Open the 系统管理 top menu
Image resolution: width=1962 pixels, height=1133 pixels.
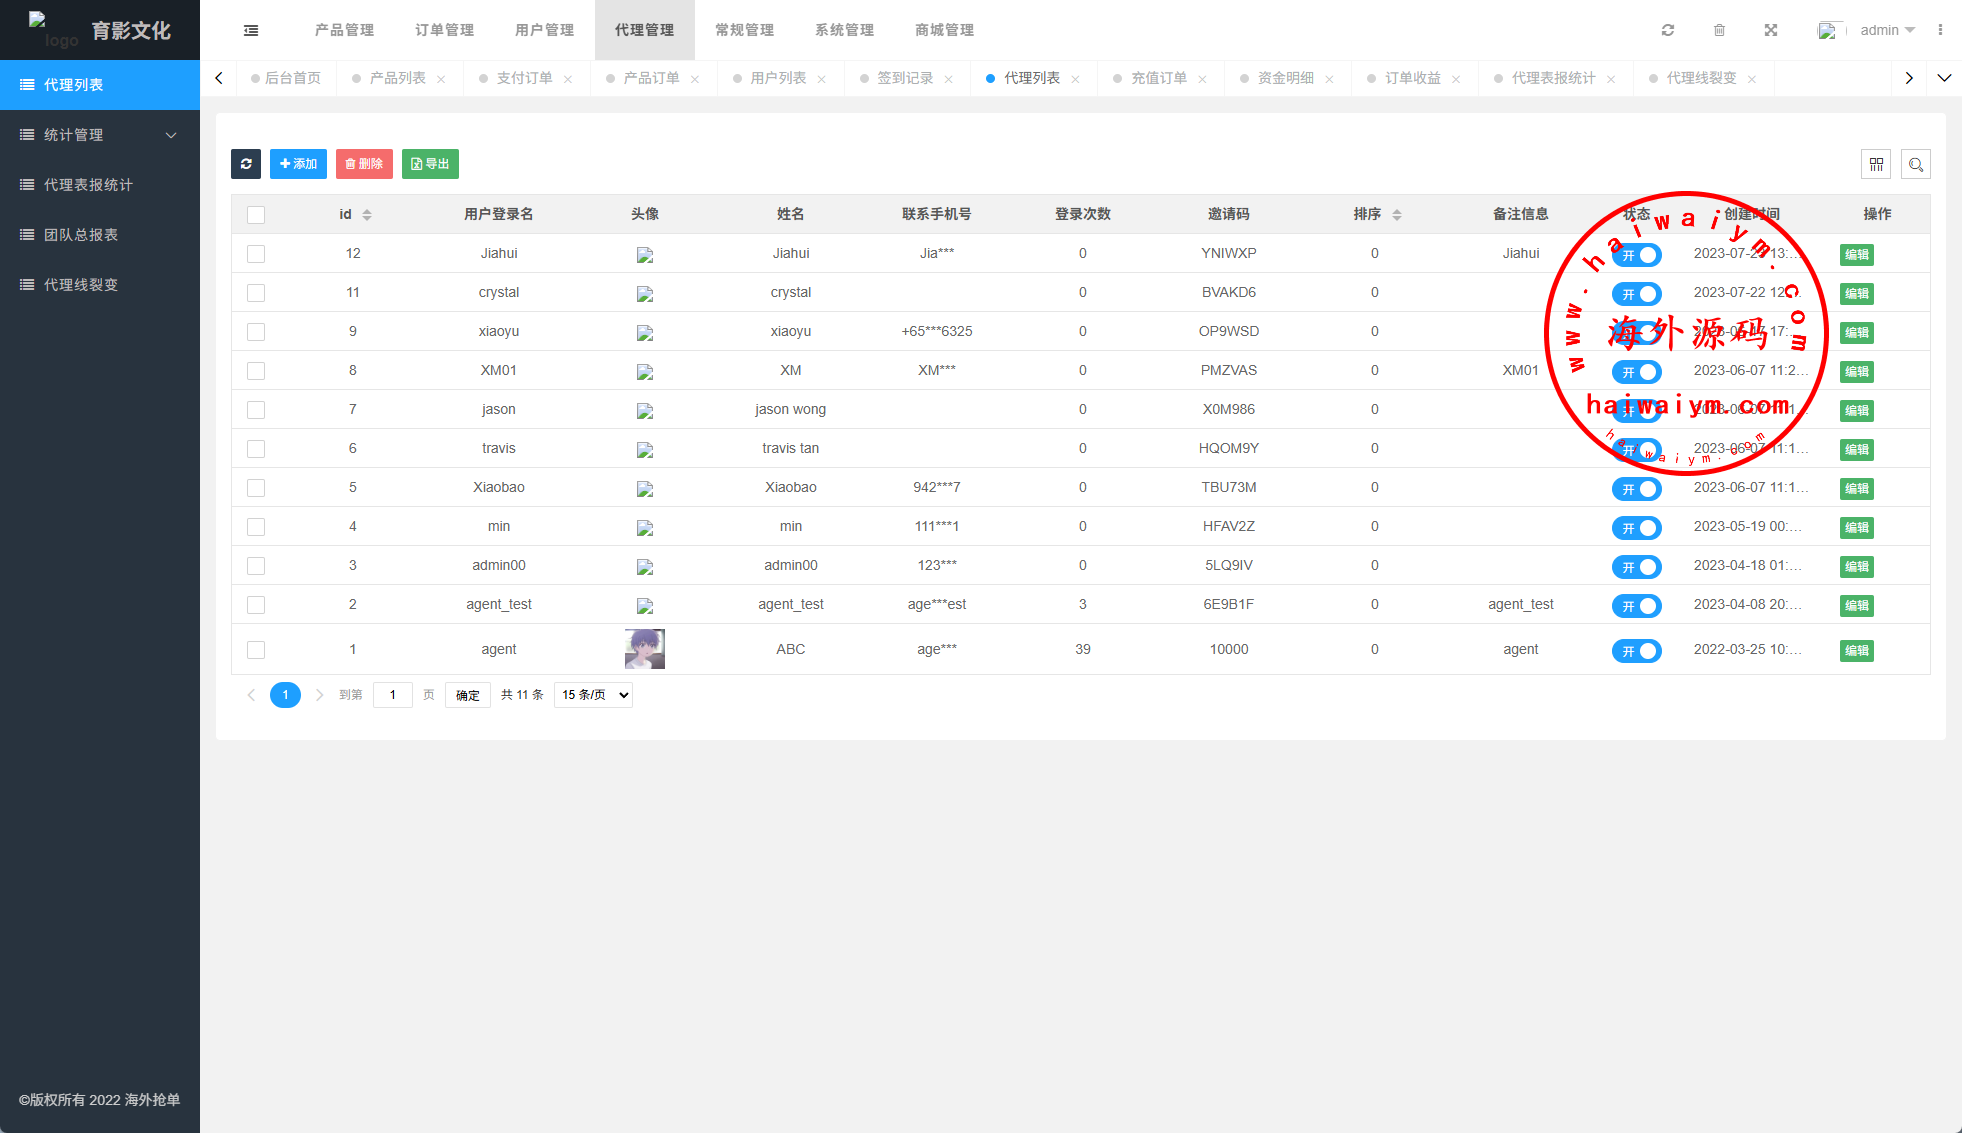pos(844,30)
